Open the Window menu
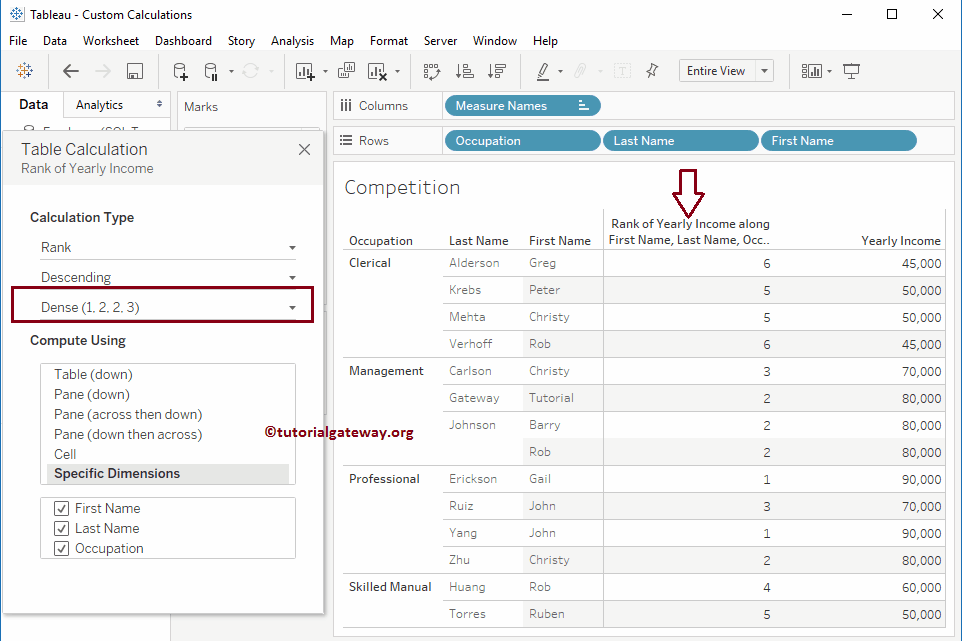This screenshot has height=641, width=962. (x=494, y=40)
